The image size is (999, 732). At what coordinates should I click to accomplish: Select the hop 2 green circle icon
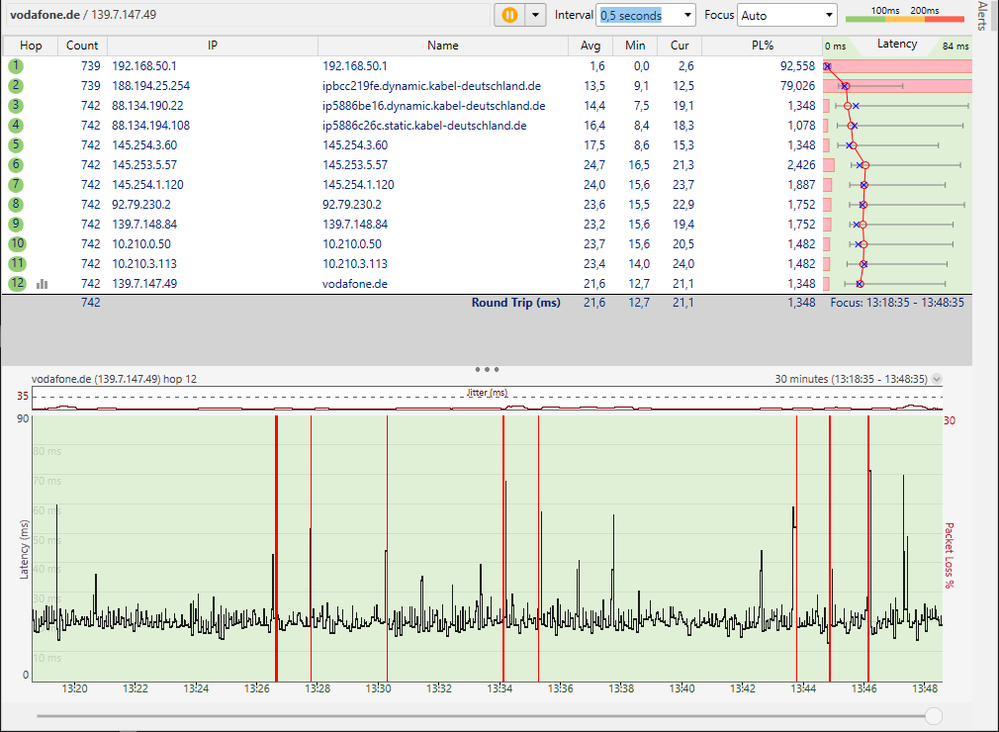pyautogui.click(x=16, y=85)
